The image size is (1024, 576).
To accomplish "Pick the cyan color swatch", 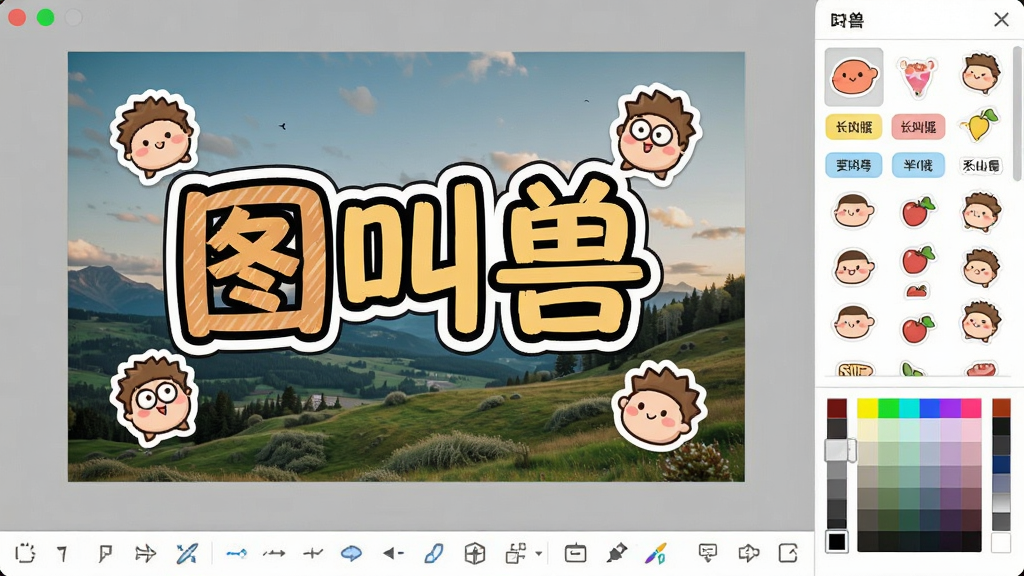I will [909, 408].
